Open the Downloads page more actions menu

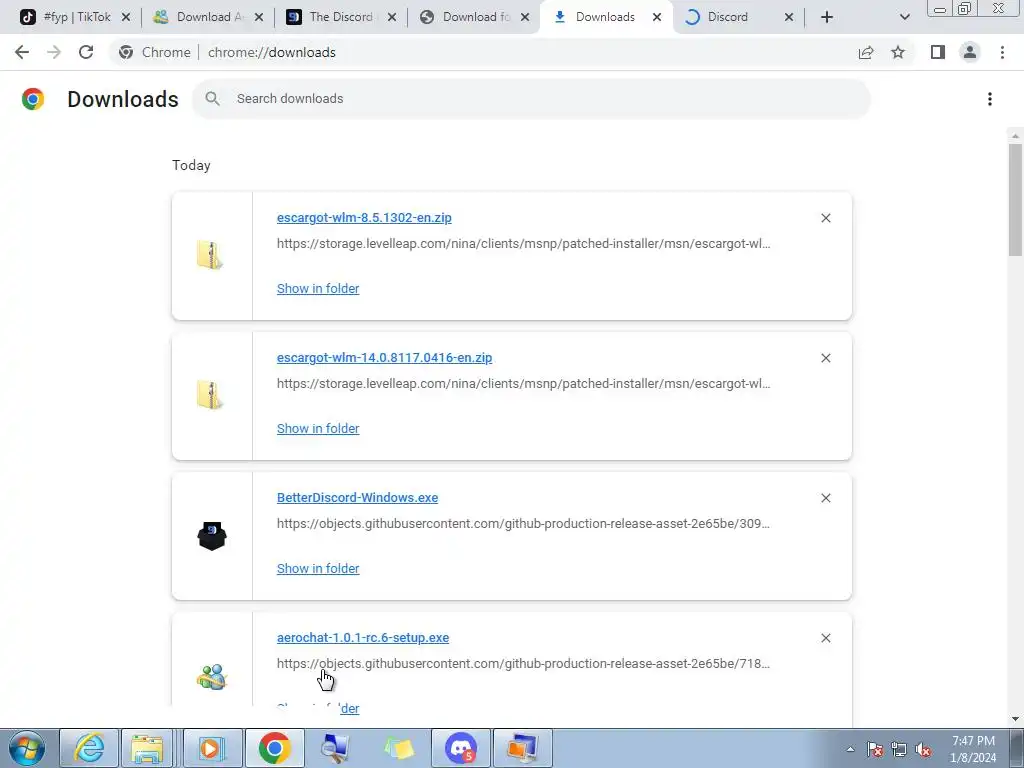point(990,99)
